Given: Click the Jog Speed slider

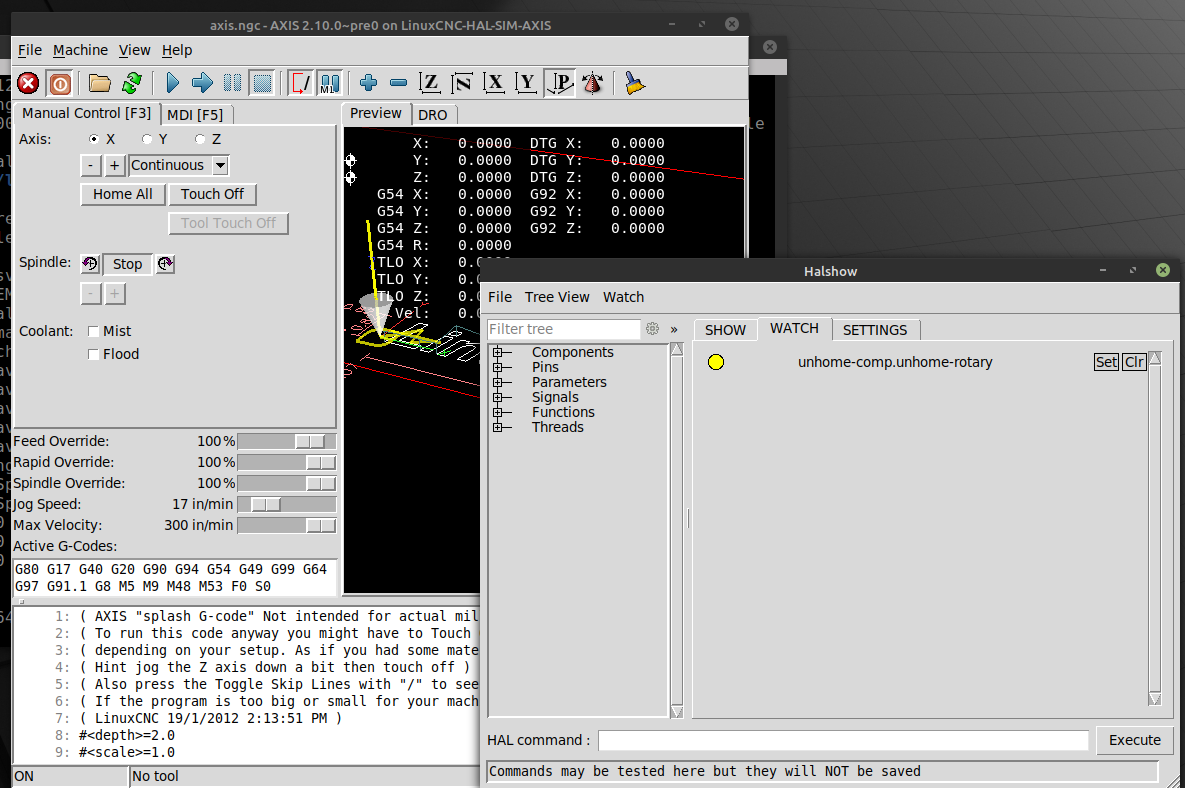Looking at the screenshot, I should (286, 504).
